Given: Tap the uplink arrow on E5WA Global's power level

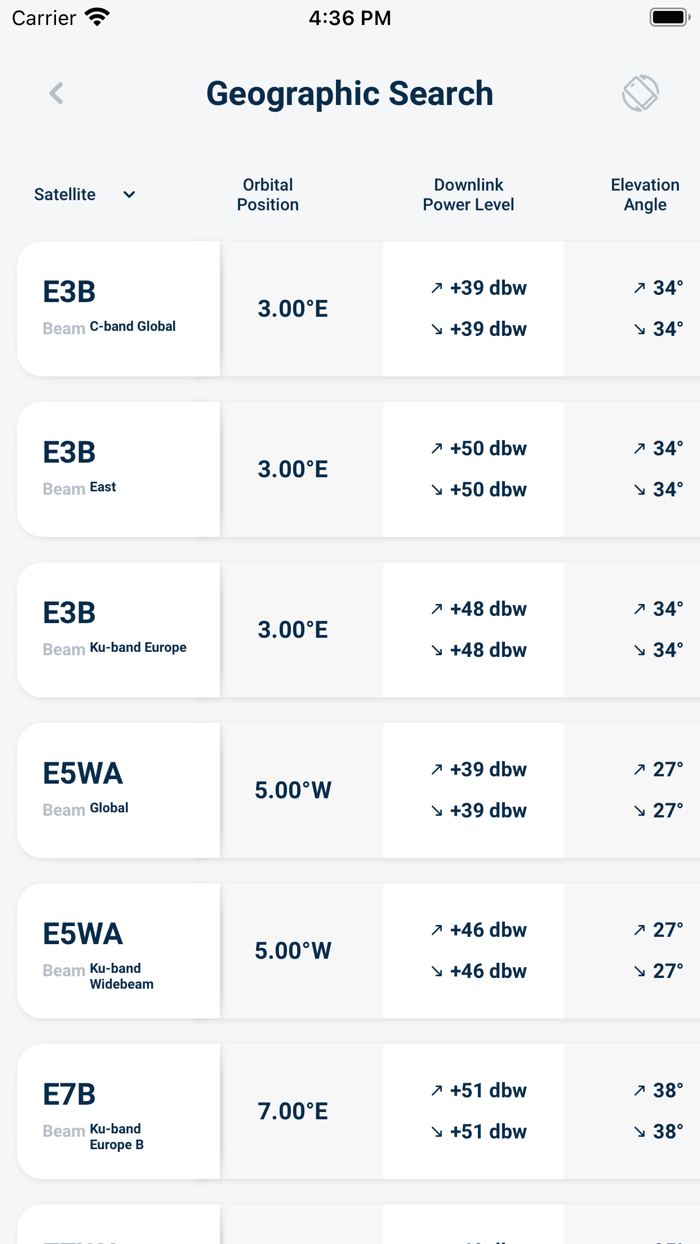Looking at the screenshot, I should pyautogui.click(x=436, y=769).
